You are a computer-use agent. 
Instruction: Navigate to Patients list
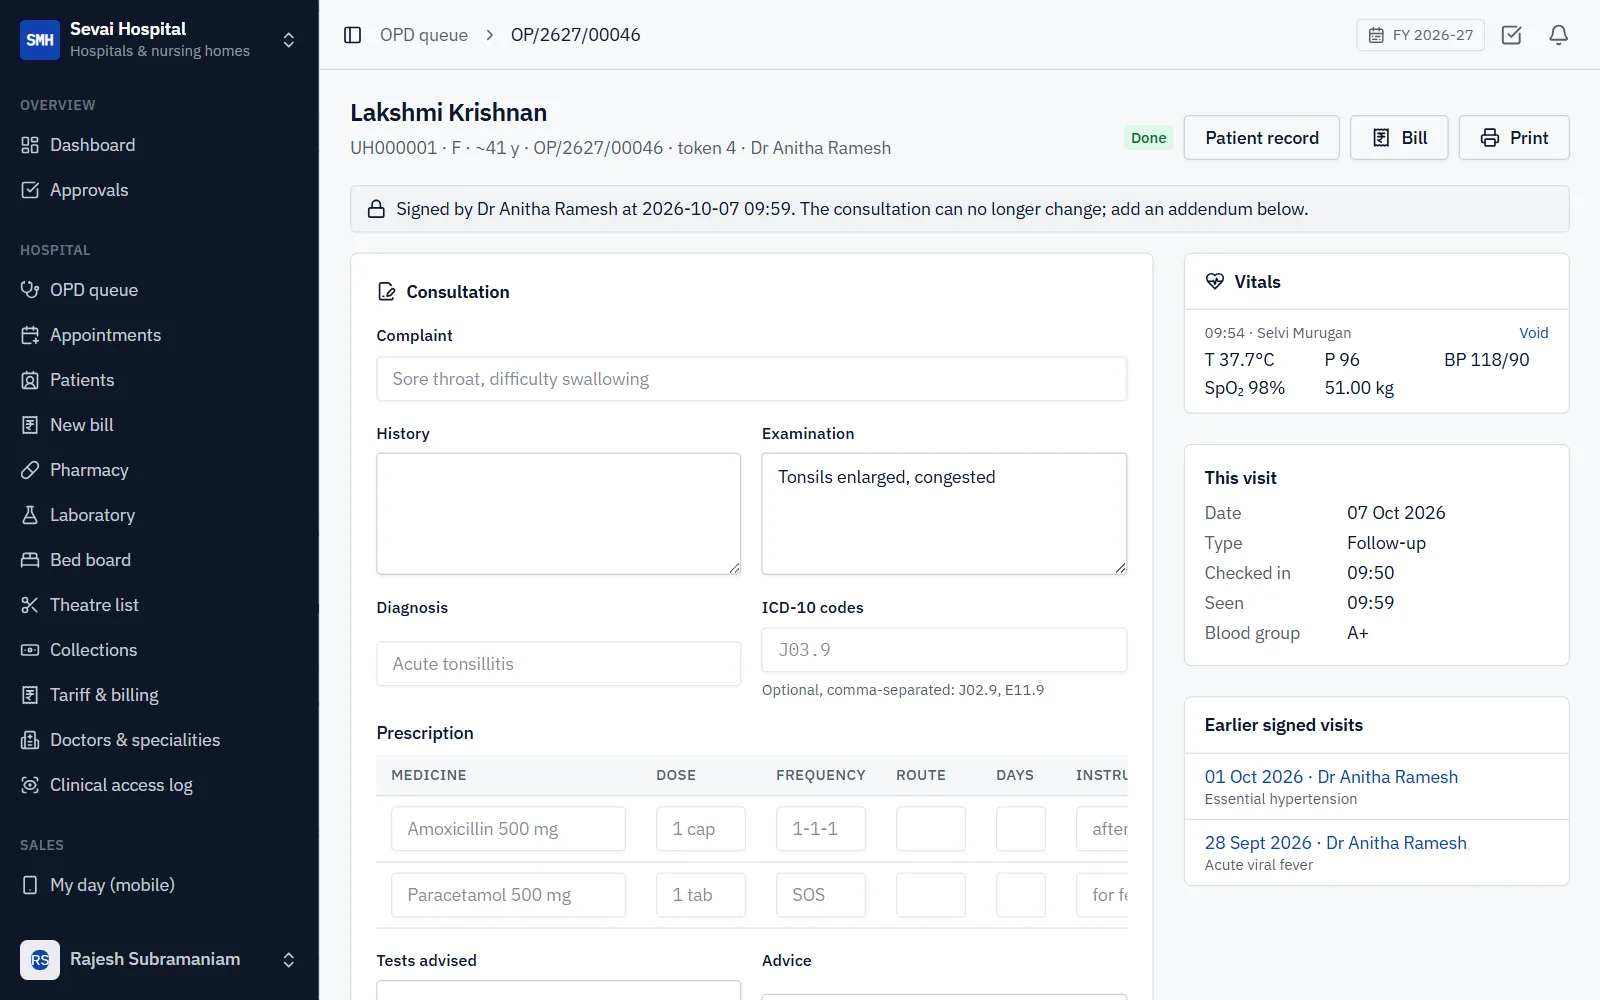tap(159, 380)
